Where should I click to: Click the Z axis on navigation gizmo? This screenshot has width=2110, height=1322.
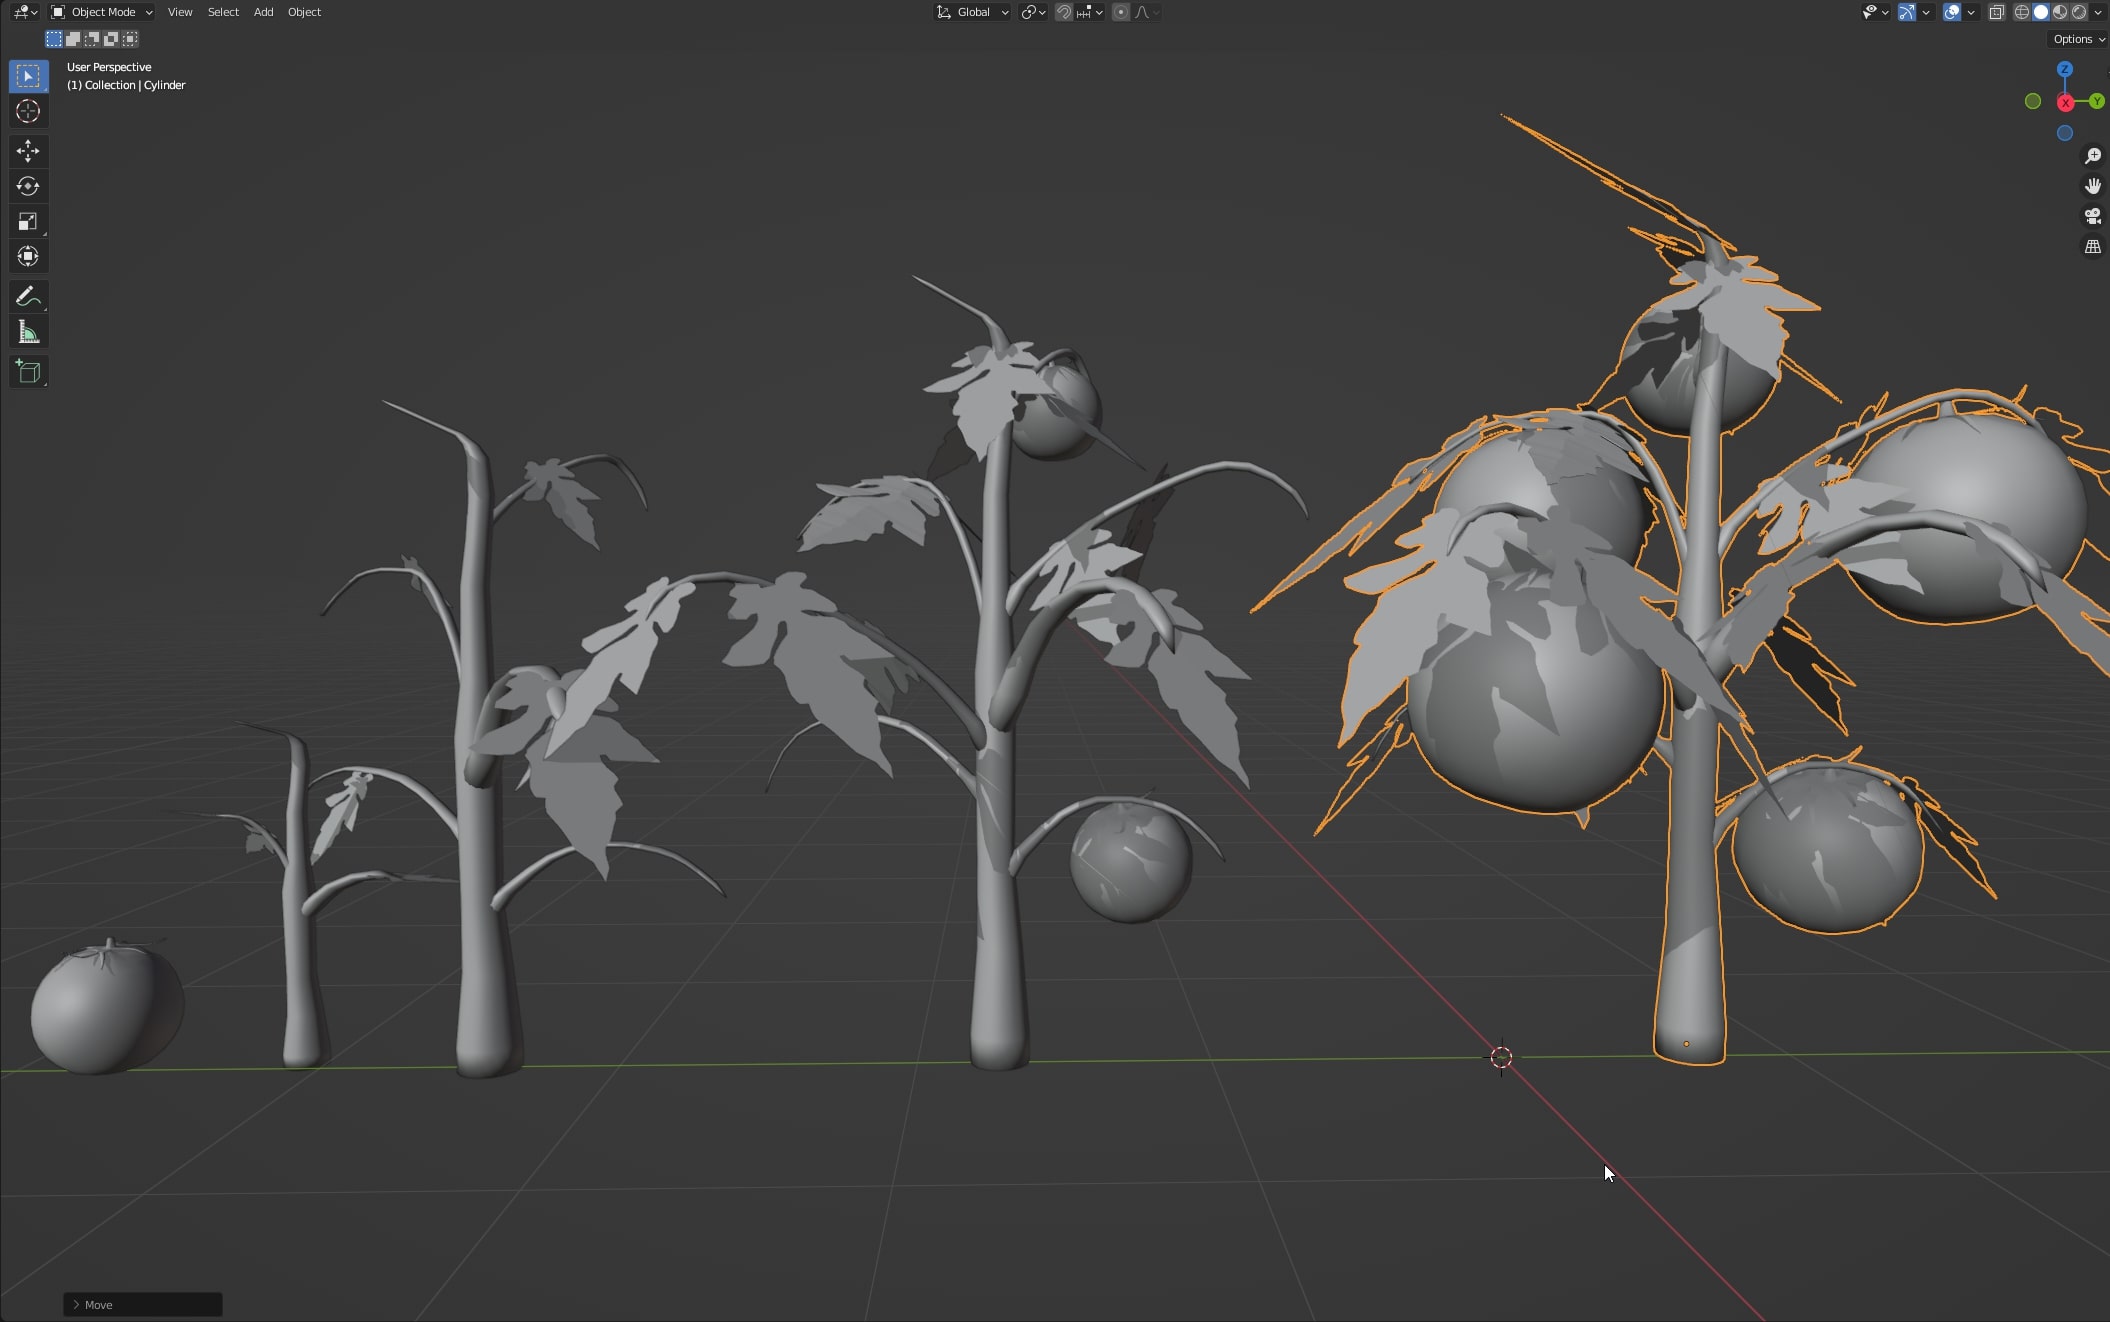click(x=2065, y=69)
